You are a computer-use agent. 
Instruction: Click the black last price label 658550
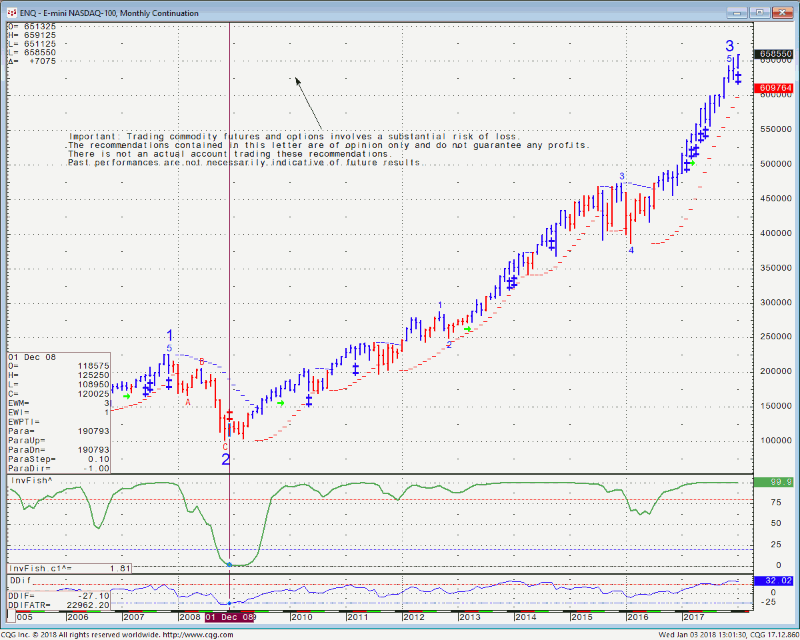774,54
